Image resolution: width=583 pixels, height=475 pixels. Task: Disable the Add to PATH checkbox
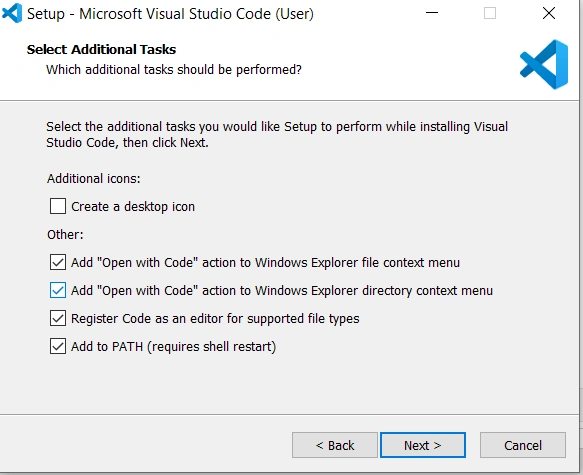pyautogui.click(x=58, y=346)
